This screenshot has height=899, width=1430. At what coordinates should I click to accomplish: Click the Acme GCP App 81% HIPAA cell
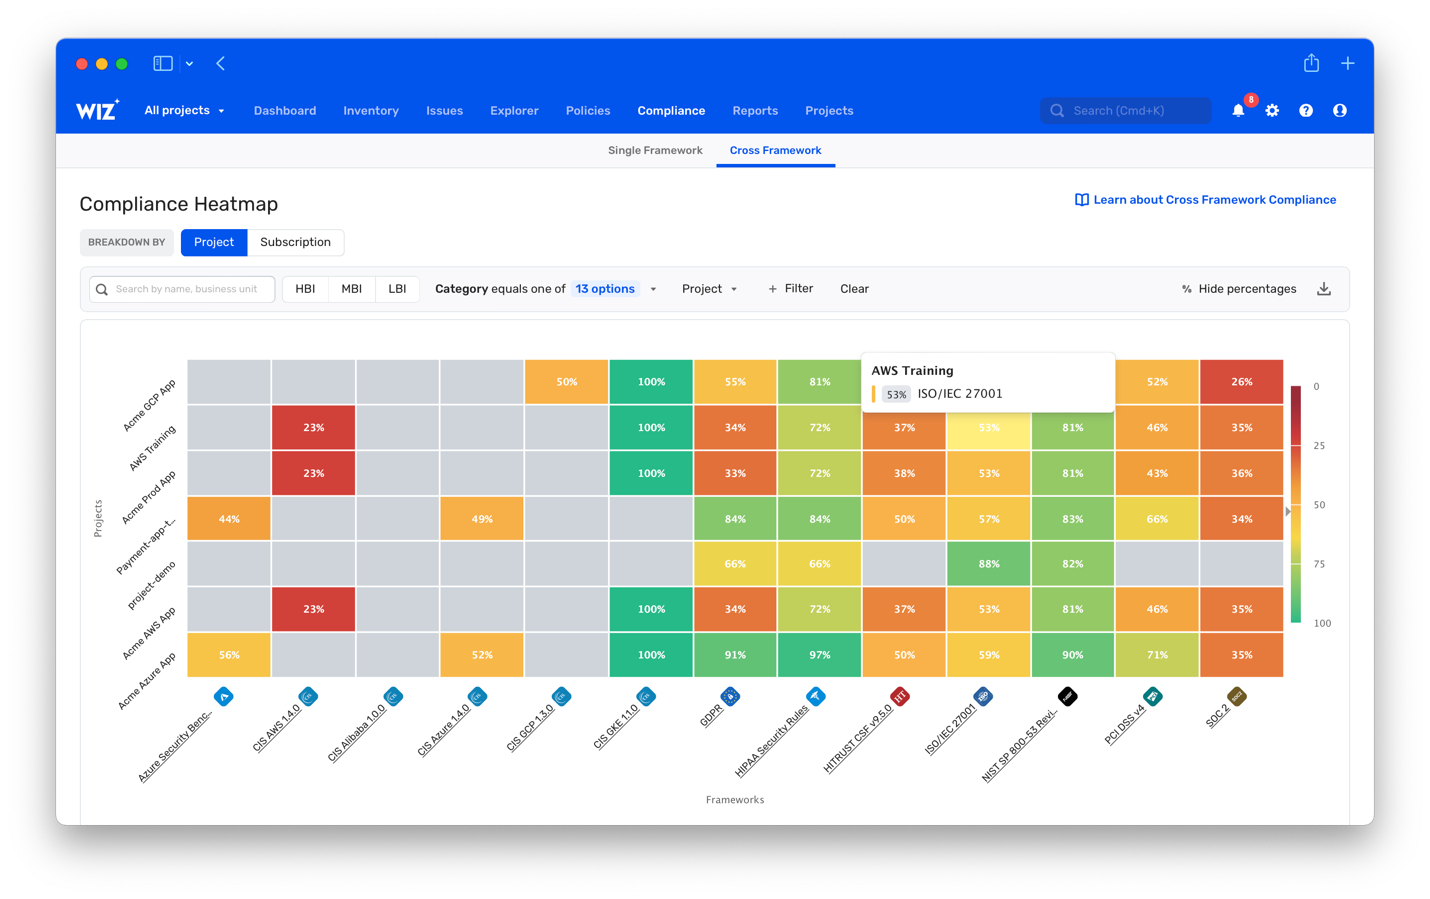click(819, 382)
